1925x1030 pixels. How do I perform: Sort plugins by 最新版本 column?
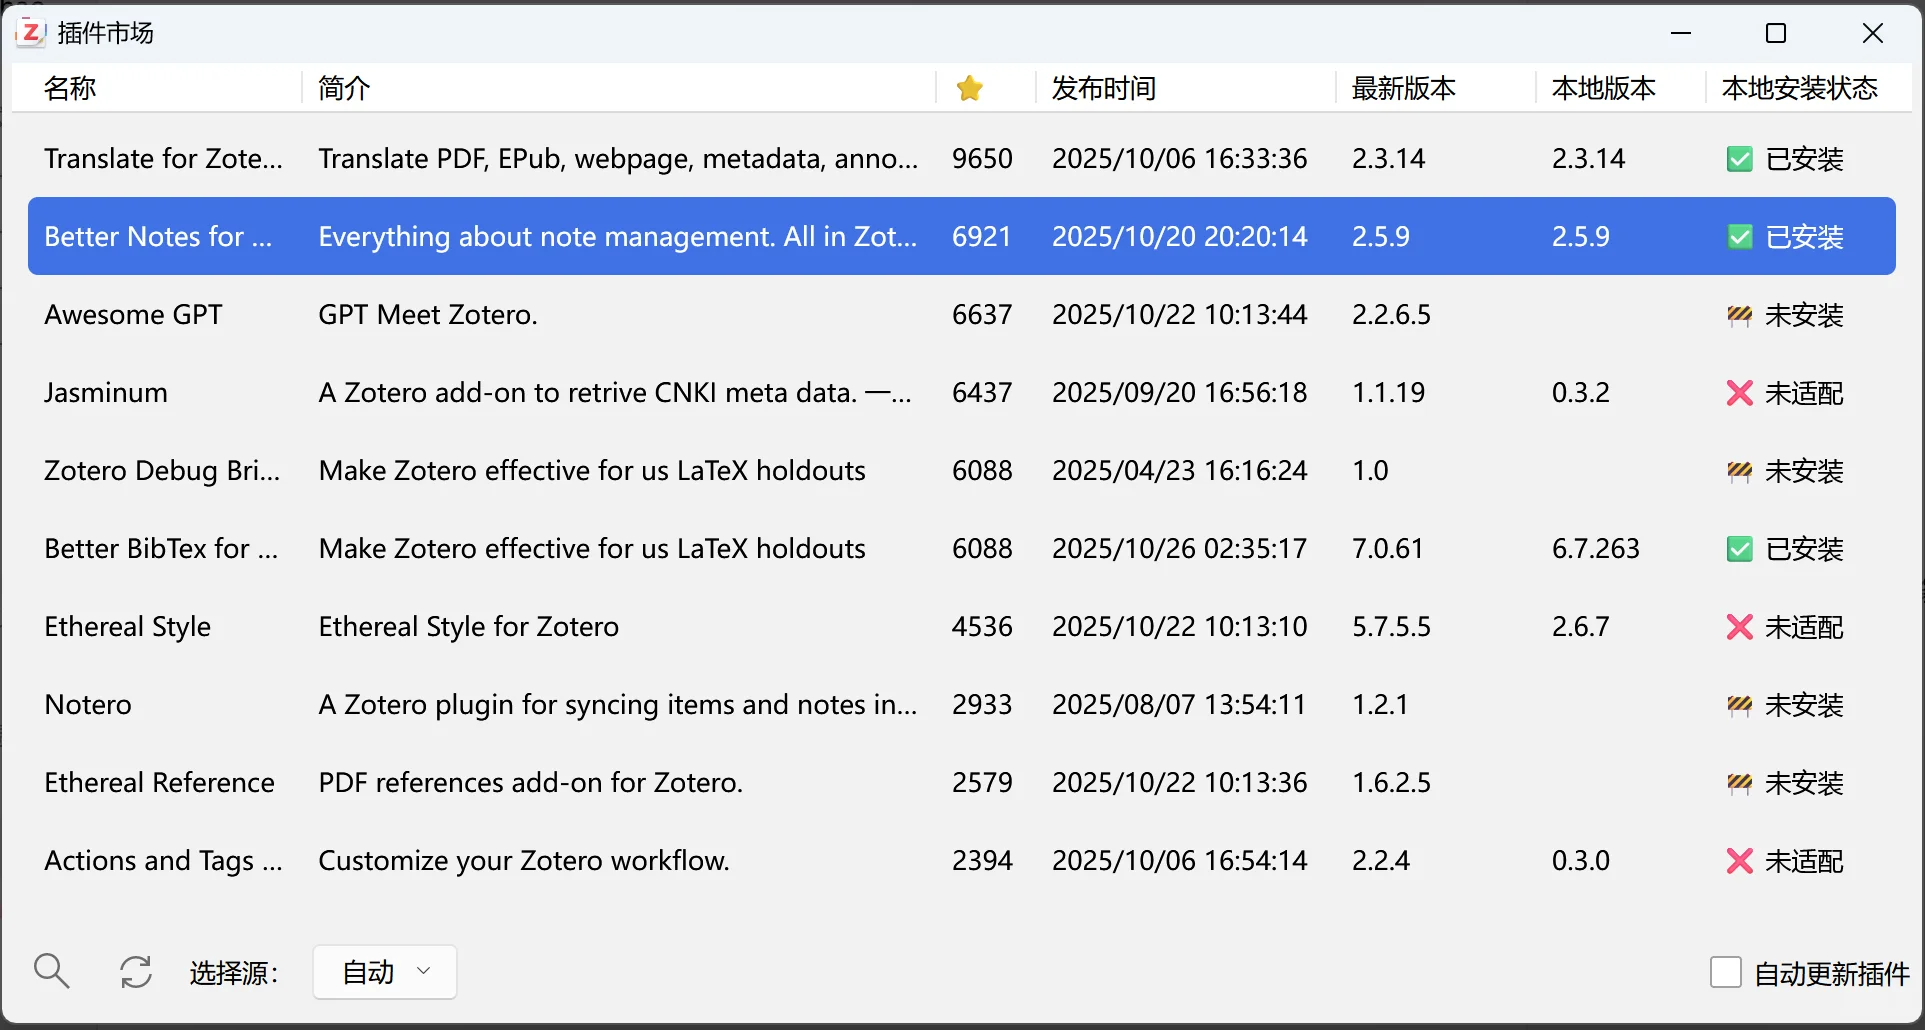(x=1403, y=88)
